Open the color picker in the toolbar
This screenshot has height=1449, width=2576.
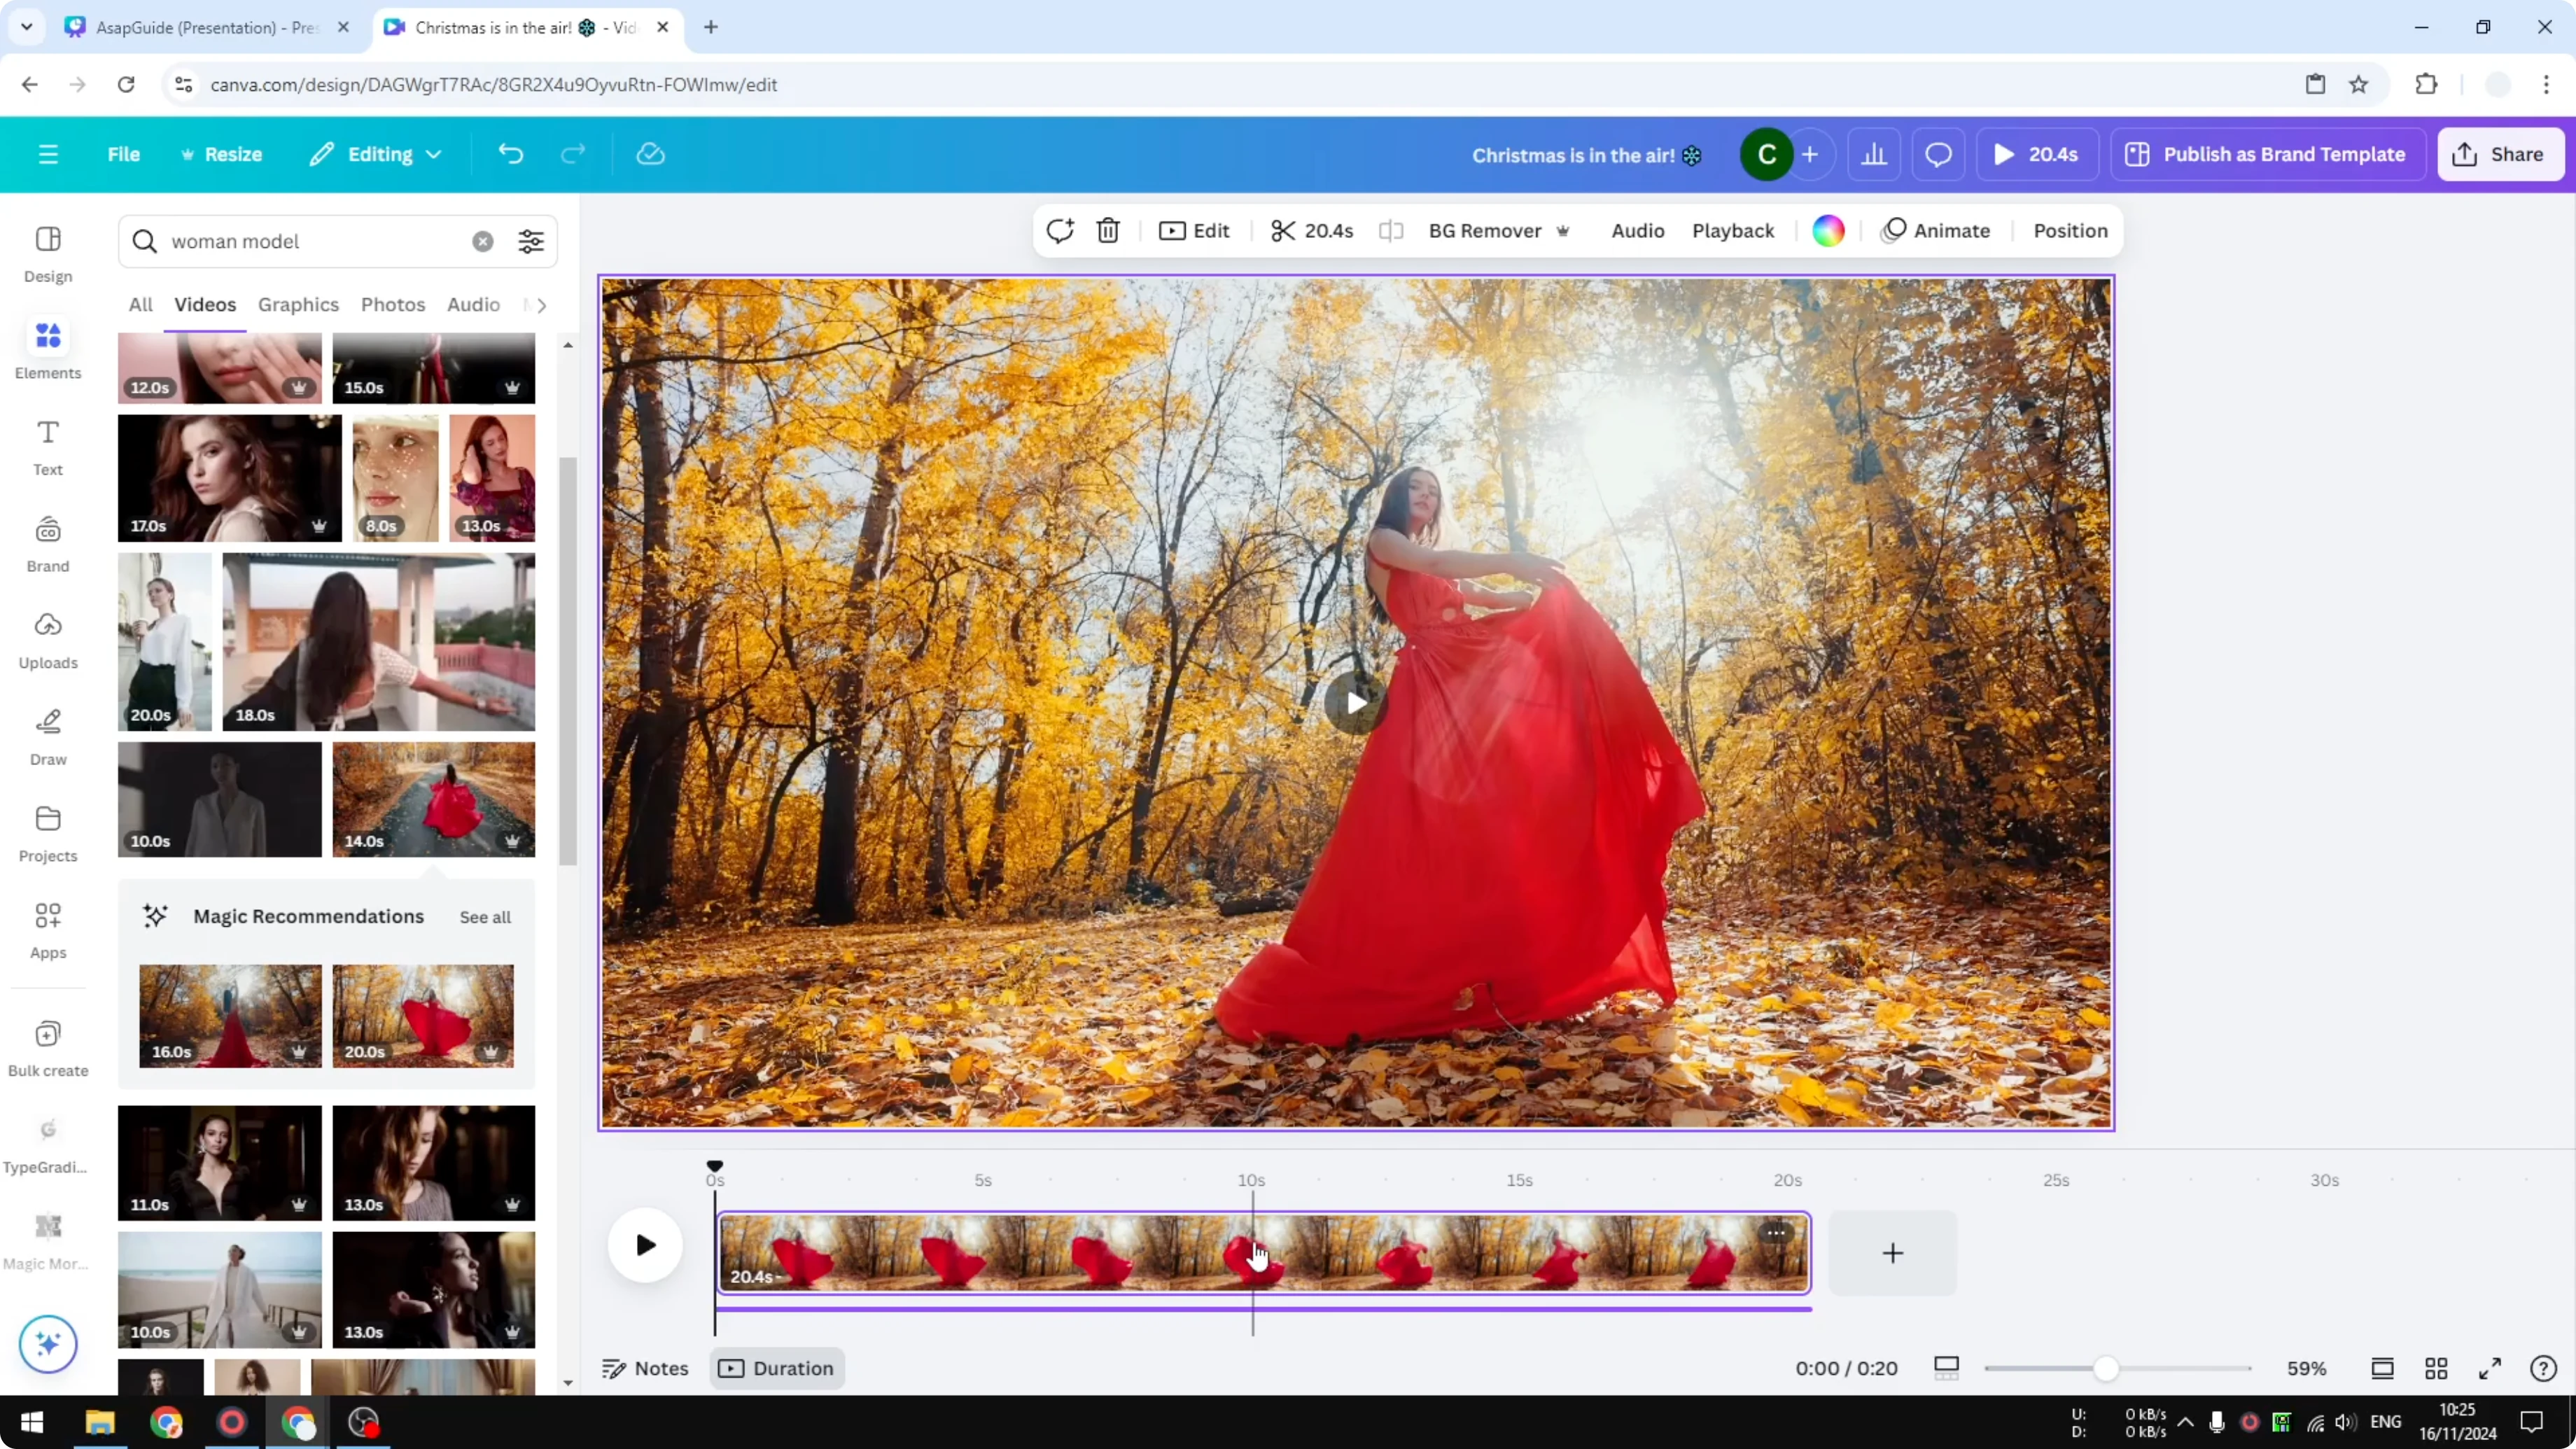point(1827,230)
